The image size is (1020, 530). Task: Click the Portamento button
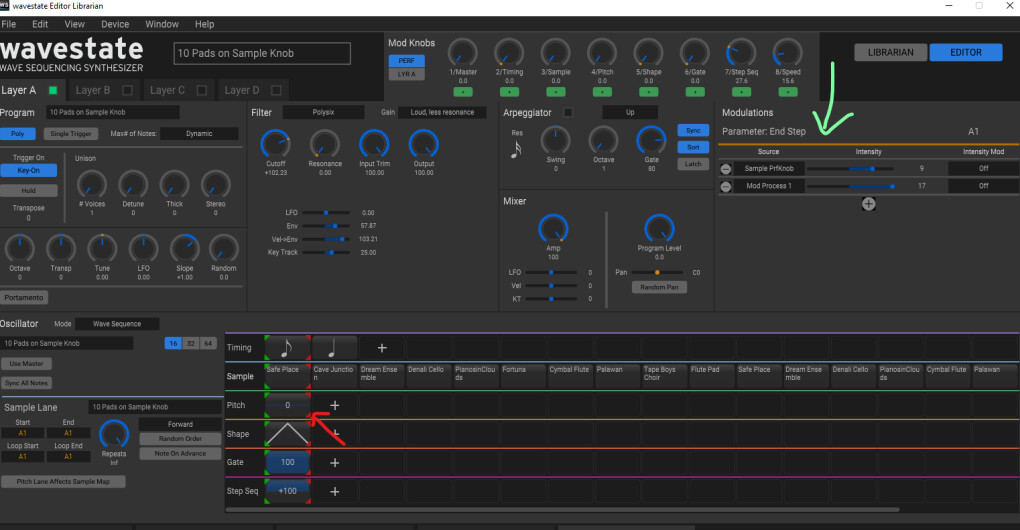[x=24, y=298]
